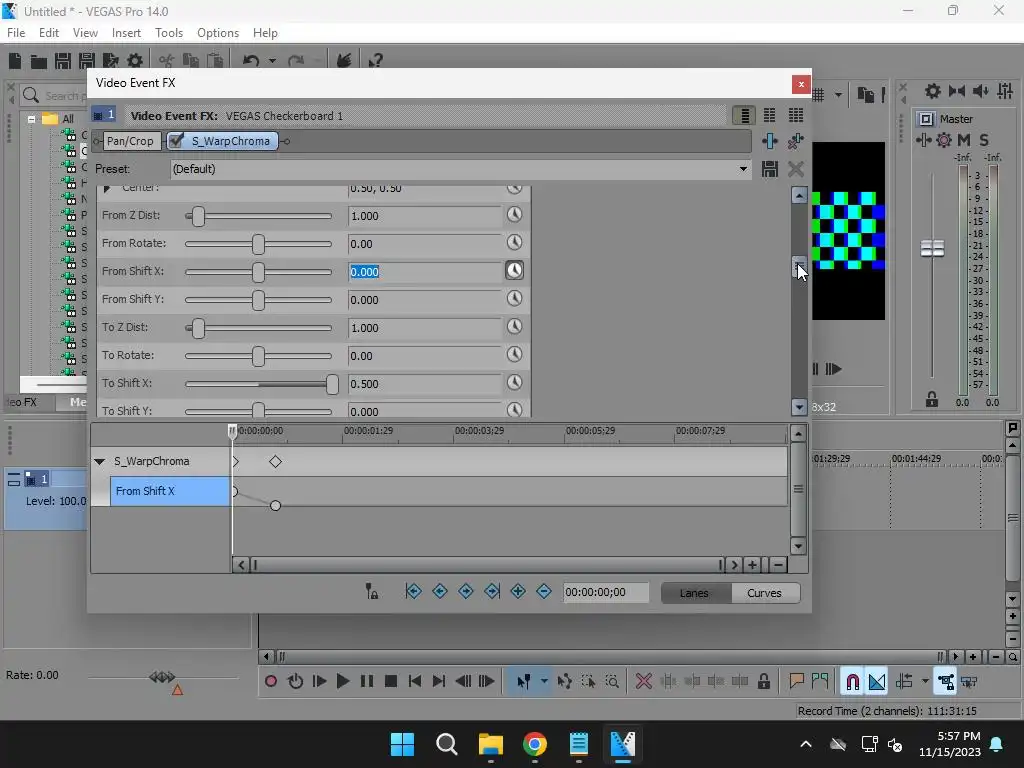Select the From Shift X lane label
Screen dimensions: 1024x768
tap(170, 491)
